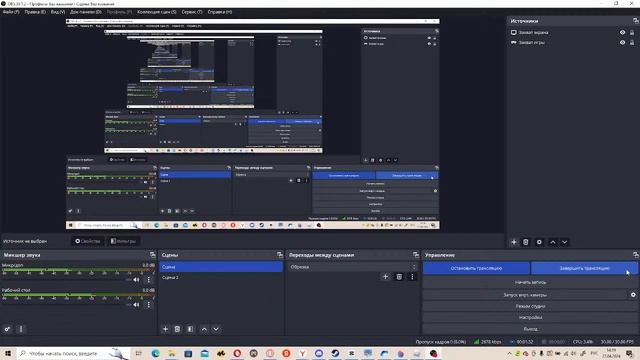Viewport: 640px width, 360px height.
Task: Toggle visibility of Захват игры source
Action: pos(622,42)
